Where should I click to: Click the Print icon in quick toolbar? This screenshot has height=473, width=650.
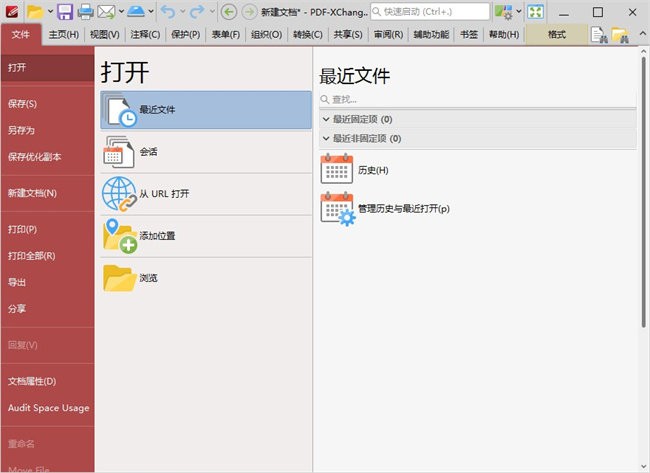point(85,12)
